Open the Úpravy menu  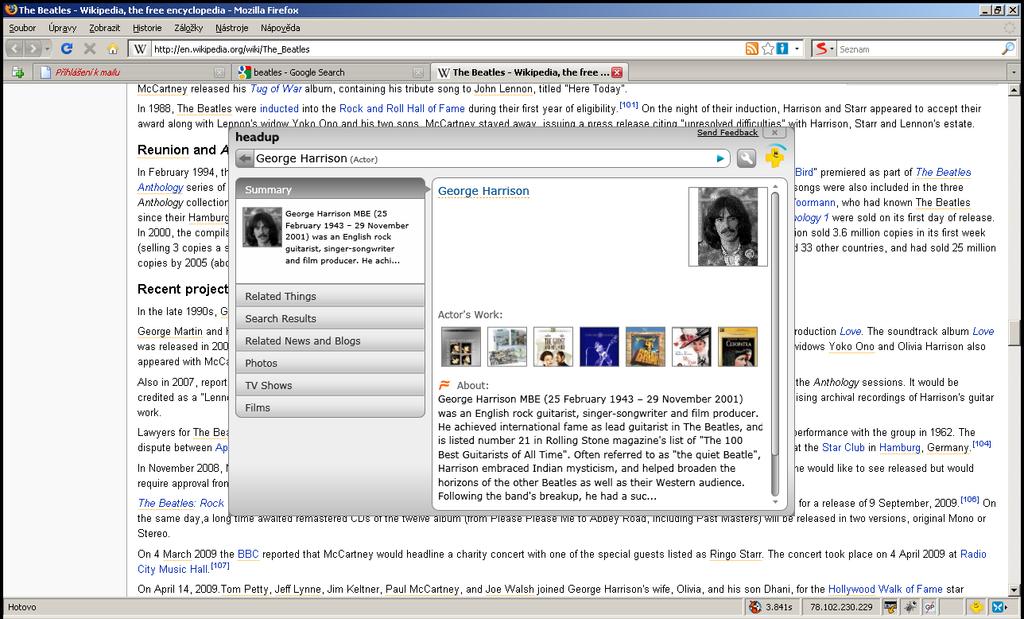pyautogui.click(x=62, y=28)
